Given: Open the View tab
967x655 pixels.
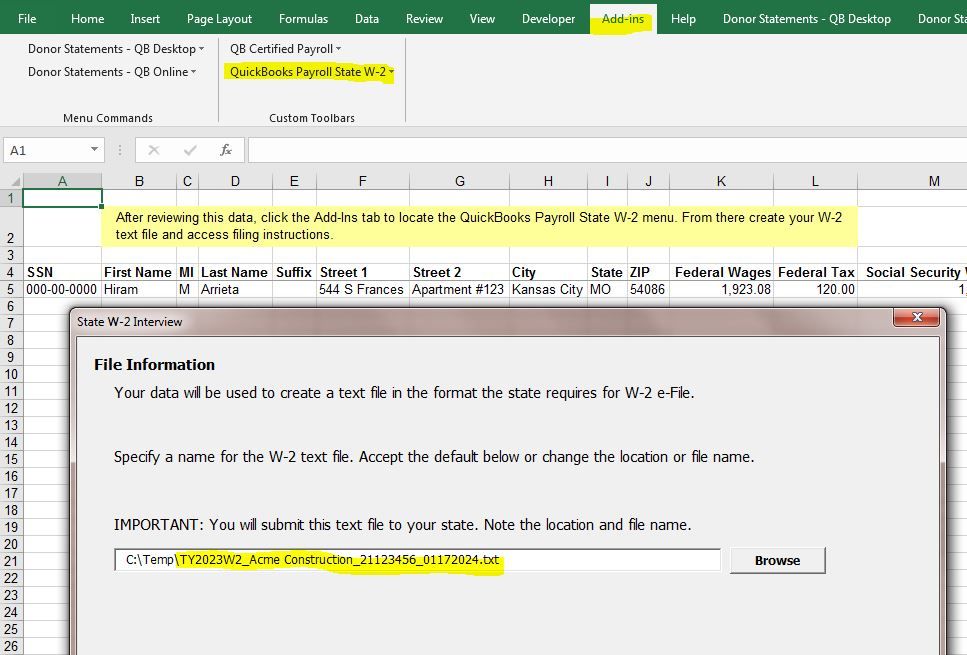Looking at the screenshot, I should coord(482,19).
